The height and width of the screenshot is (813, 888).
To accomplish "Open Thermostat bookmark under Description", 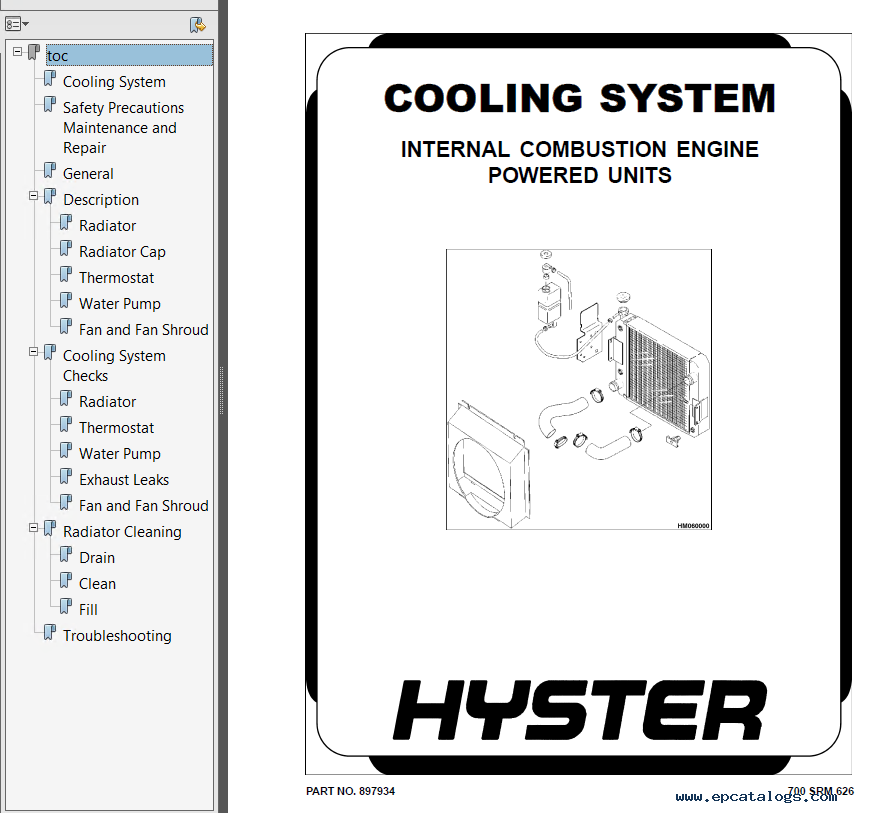I will pos(116,278).
